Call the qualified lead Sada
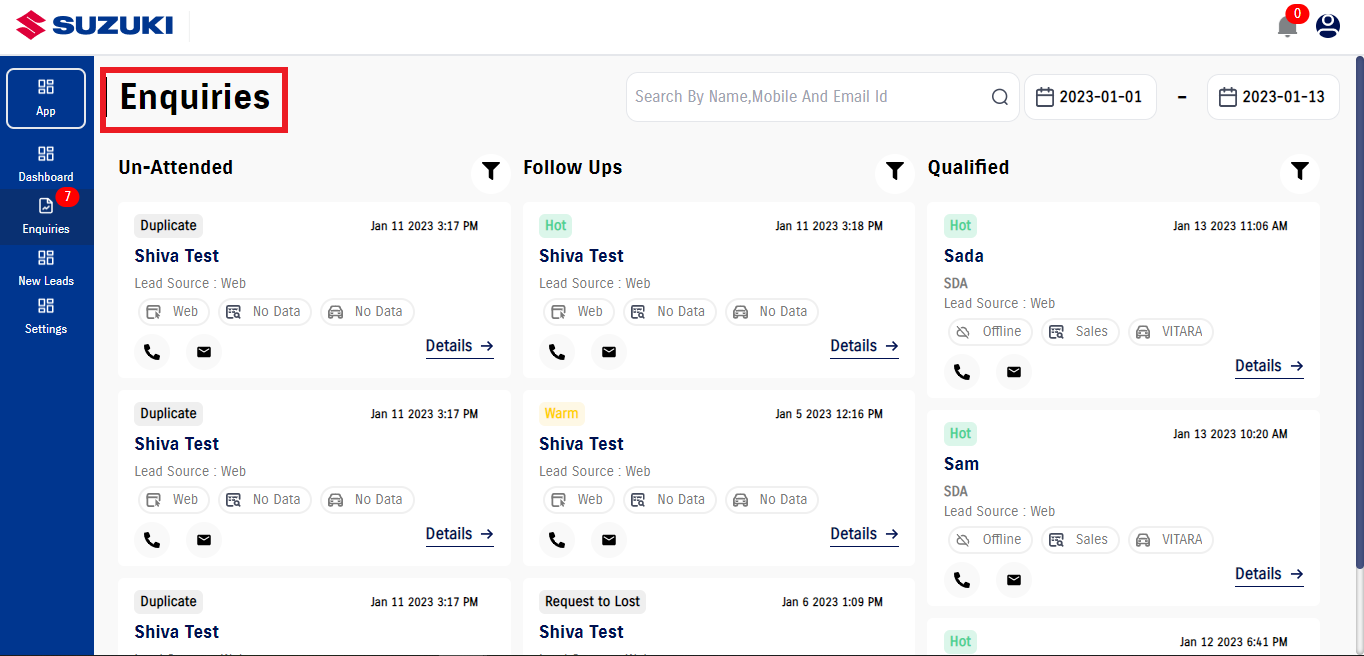 pyautogui.click(x=962, y=372)
